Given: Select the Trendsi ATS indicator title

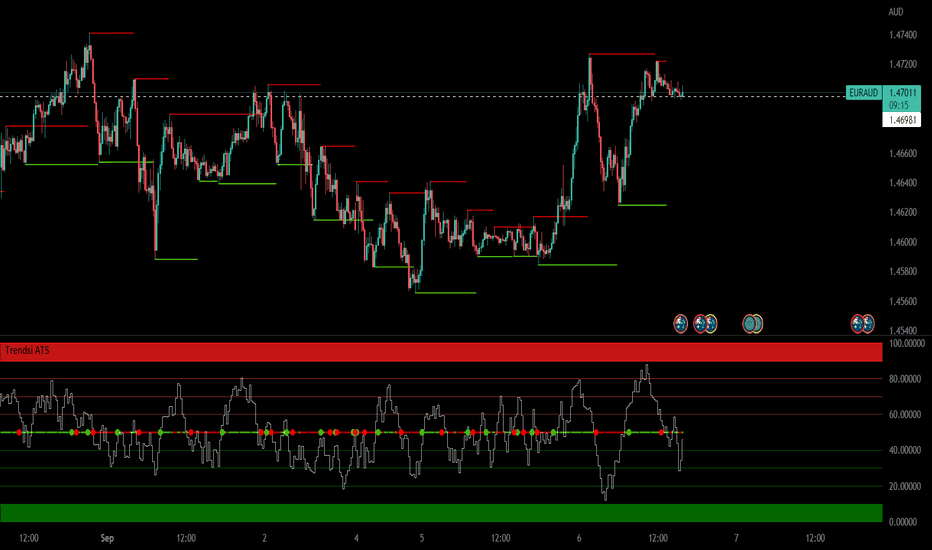Looking at the screenshot, I should (x=27, y=350).
